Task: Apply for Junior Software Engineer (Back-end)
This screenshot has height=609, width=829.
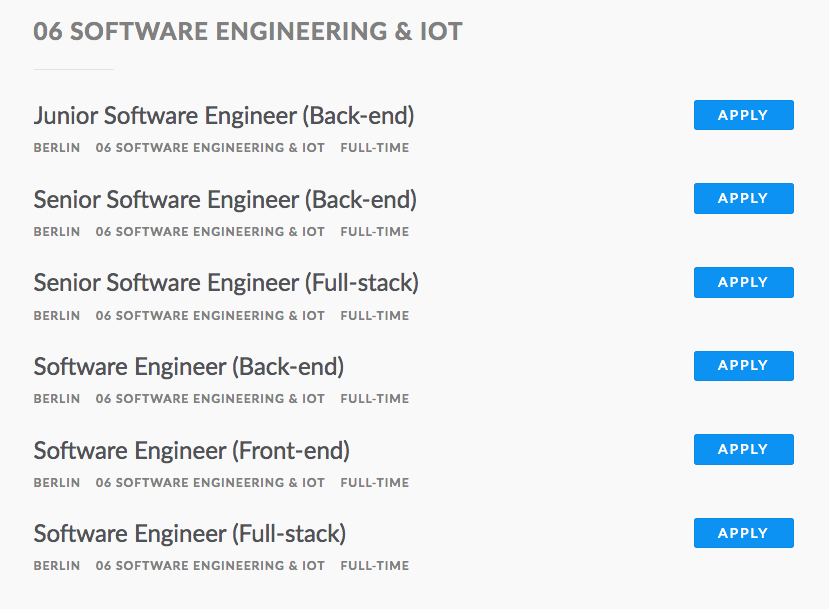Action: pyautogui.click(x=743, y=115)
